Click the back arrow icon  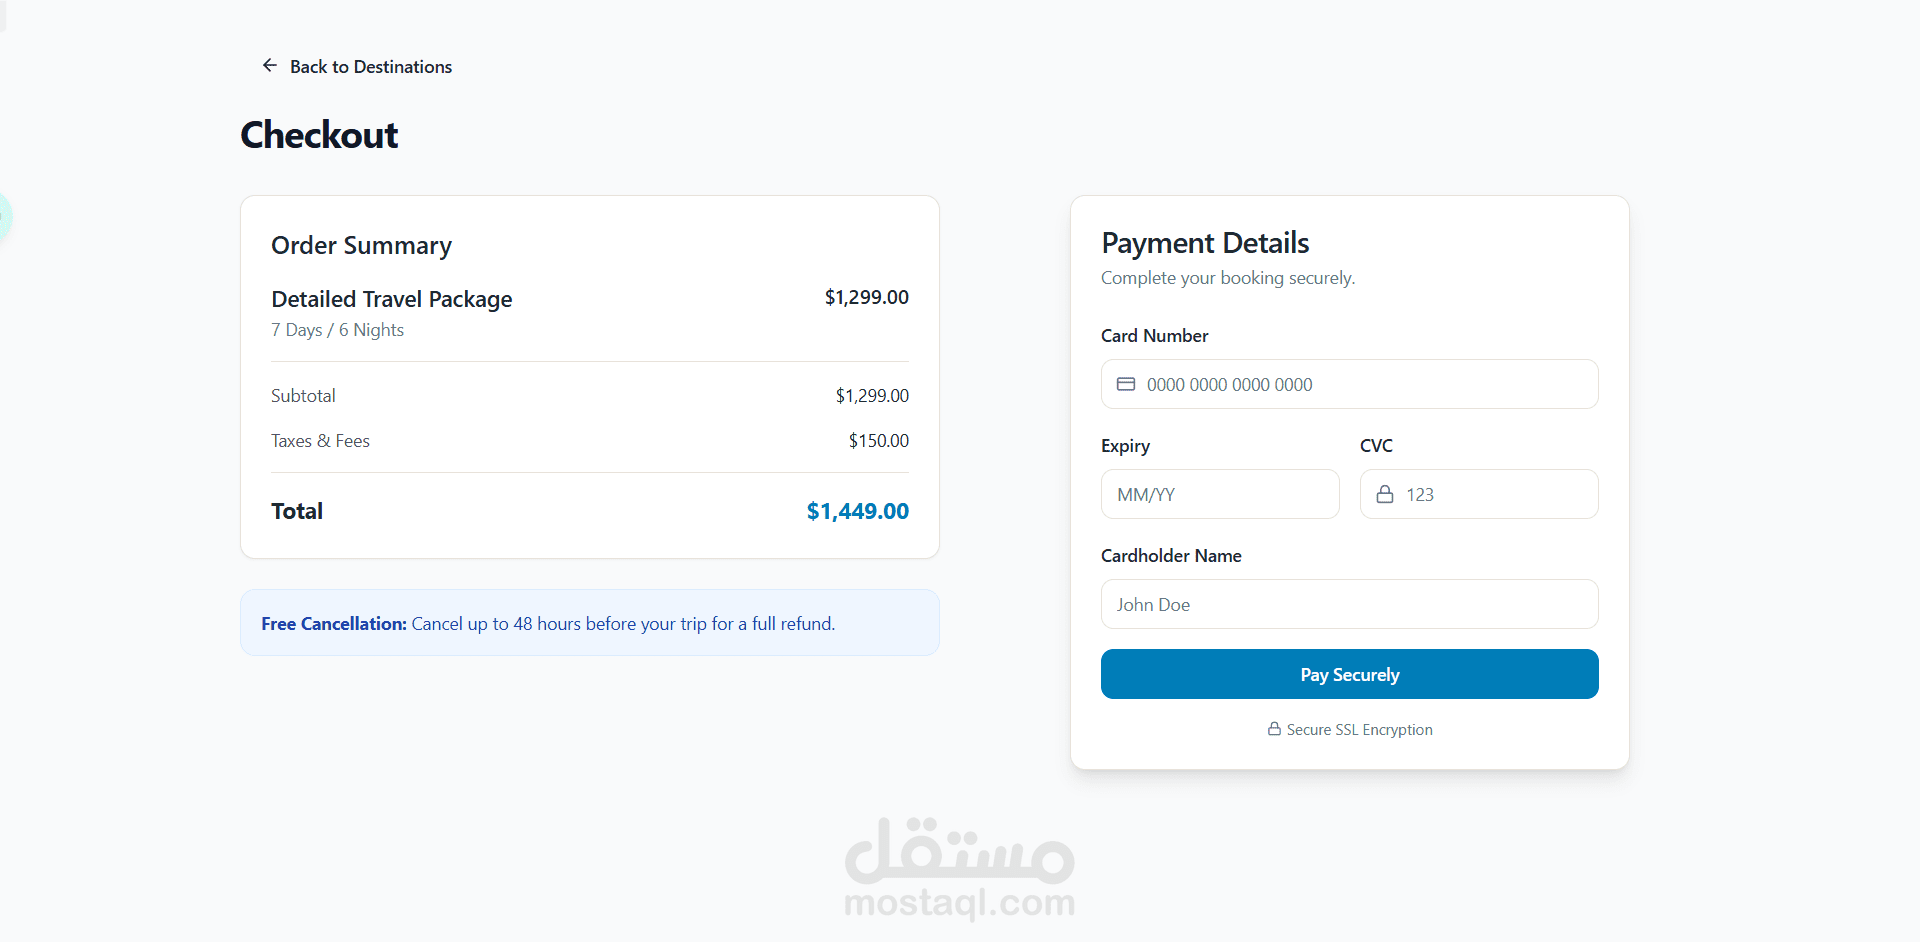(x=269, y=66)
